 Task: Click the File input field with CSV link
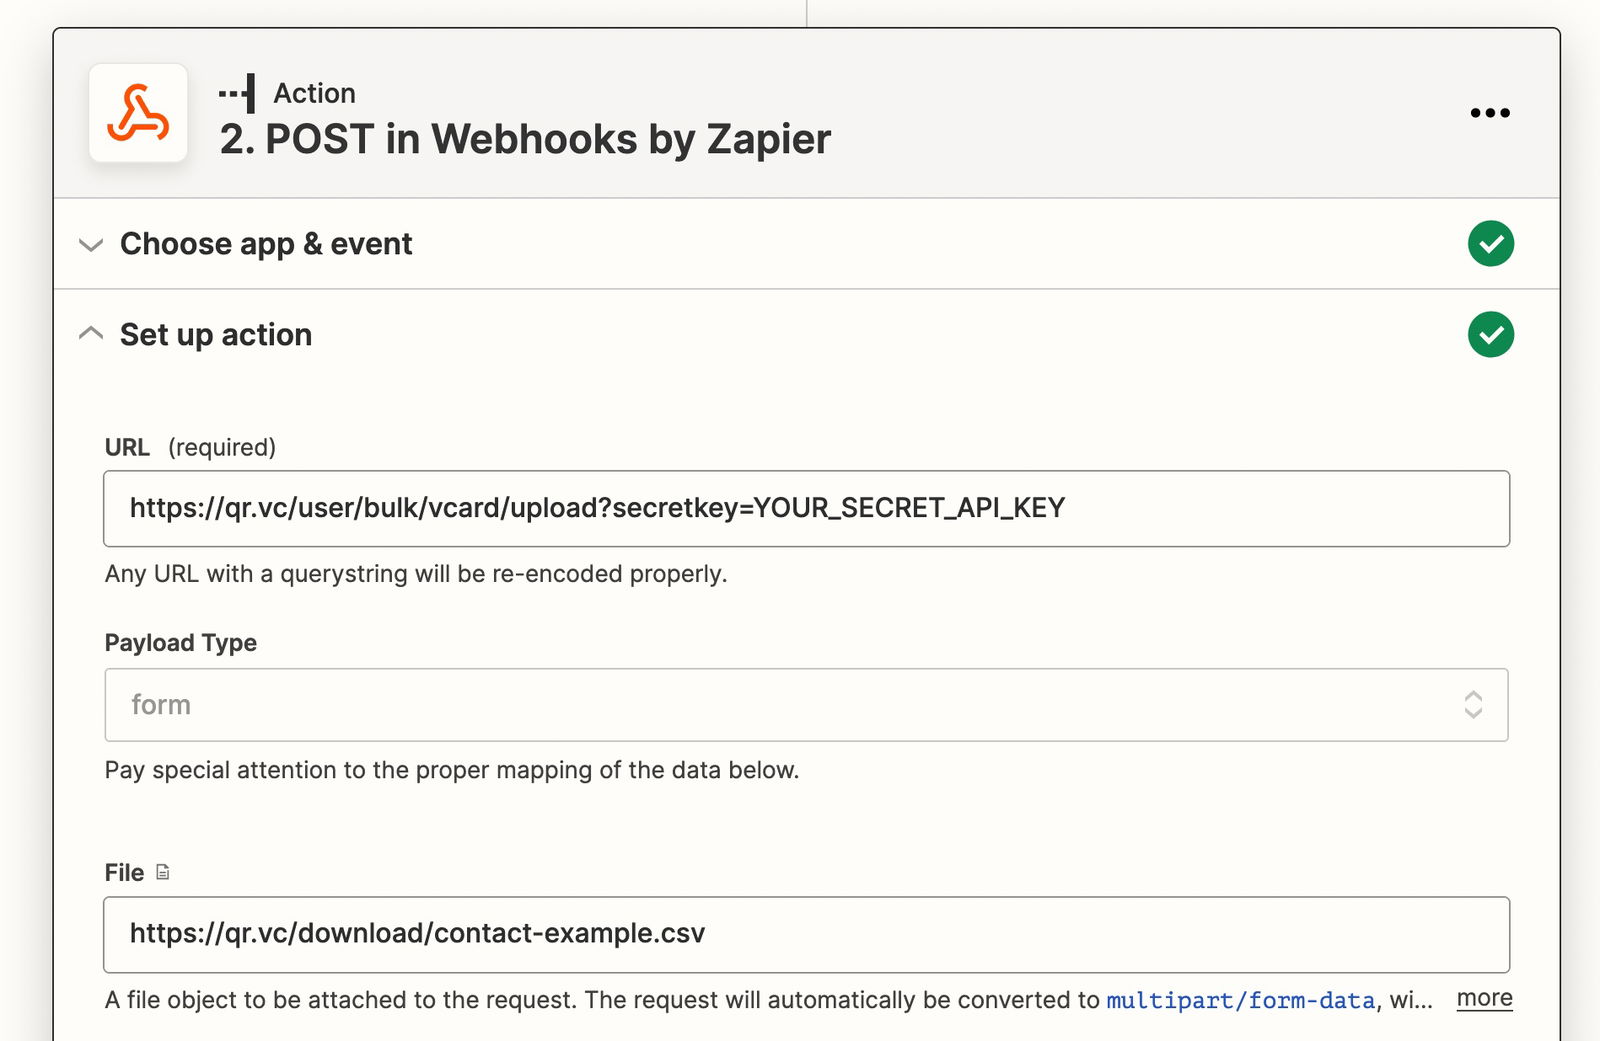coord(806,935)
